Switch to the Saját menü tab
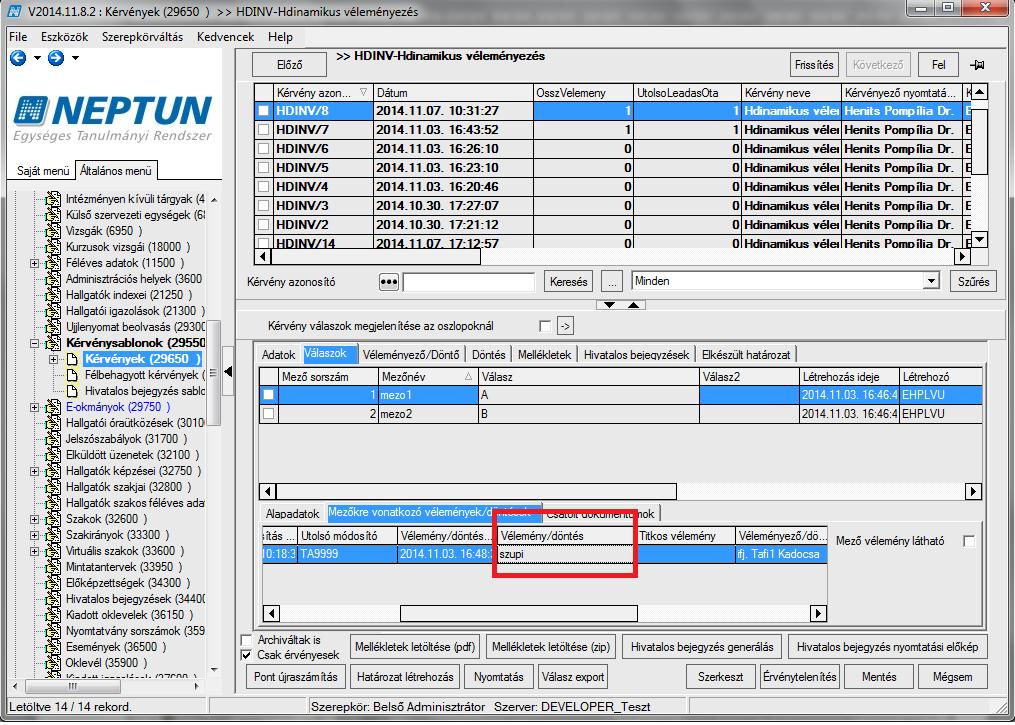 point(43,171)
